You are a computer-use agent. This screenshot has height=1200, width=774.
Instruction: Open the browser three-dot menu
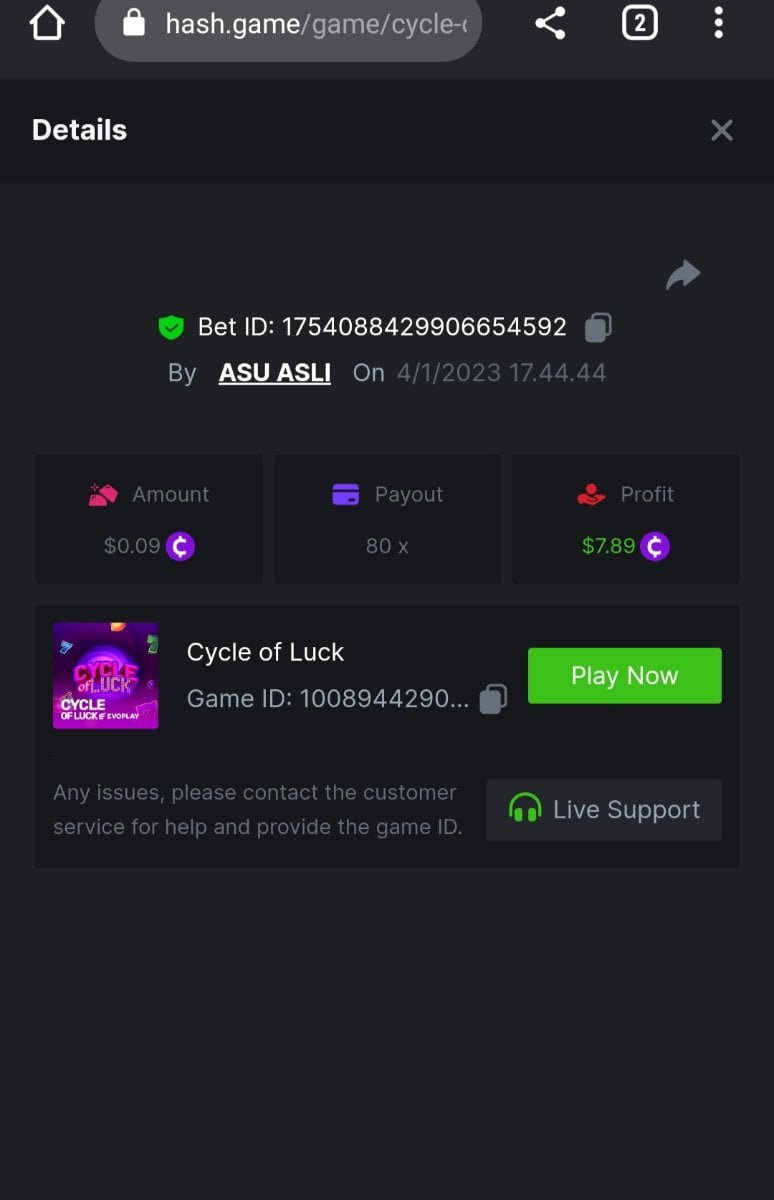click(718, 23)
